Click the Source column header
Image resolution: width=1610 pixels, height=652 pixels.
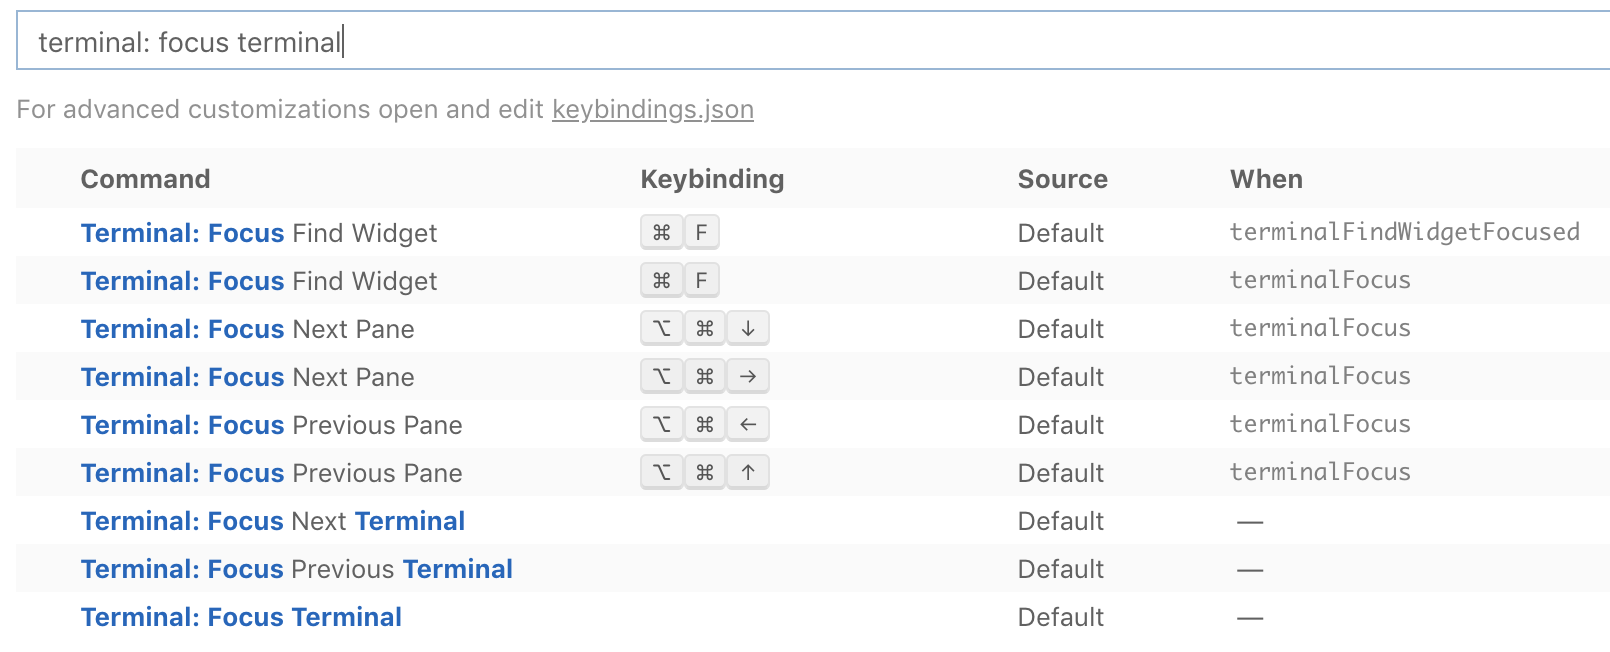click(1062, 179)
